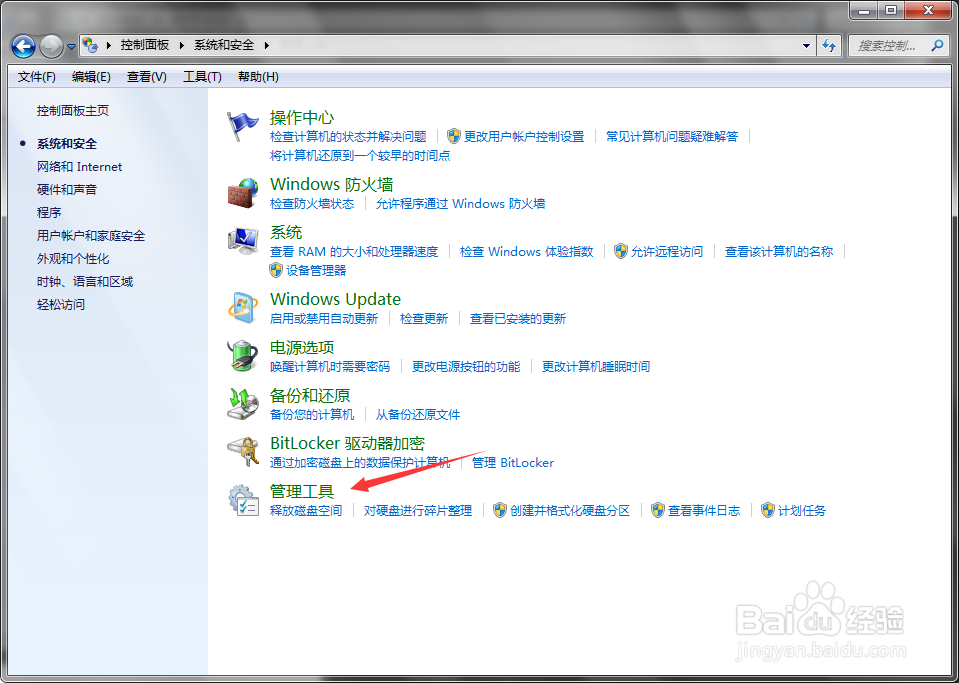
Task: Click the Power Options battery icon
Action: coord(243,356)
